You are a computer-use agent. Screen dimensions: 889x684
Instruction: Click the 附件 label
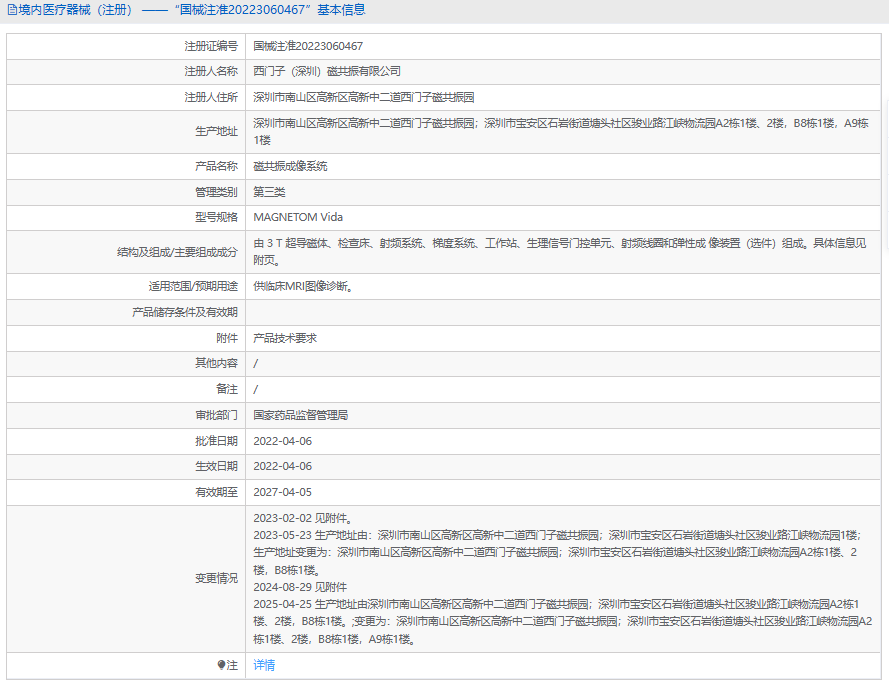point(227,338)
